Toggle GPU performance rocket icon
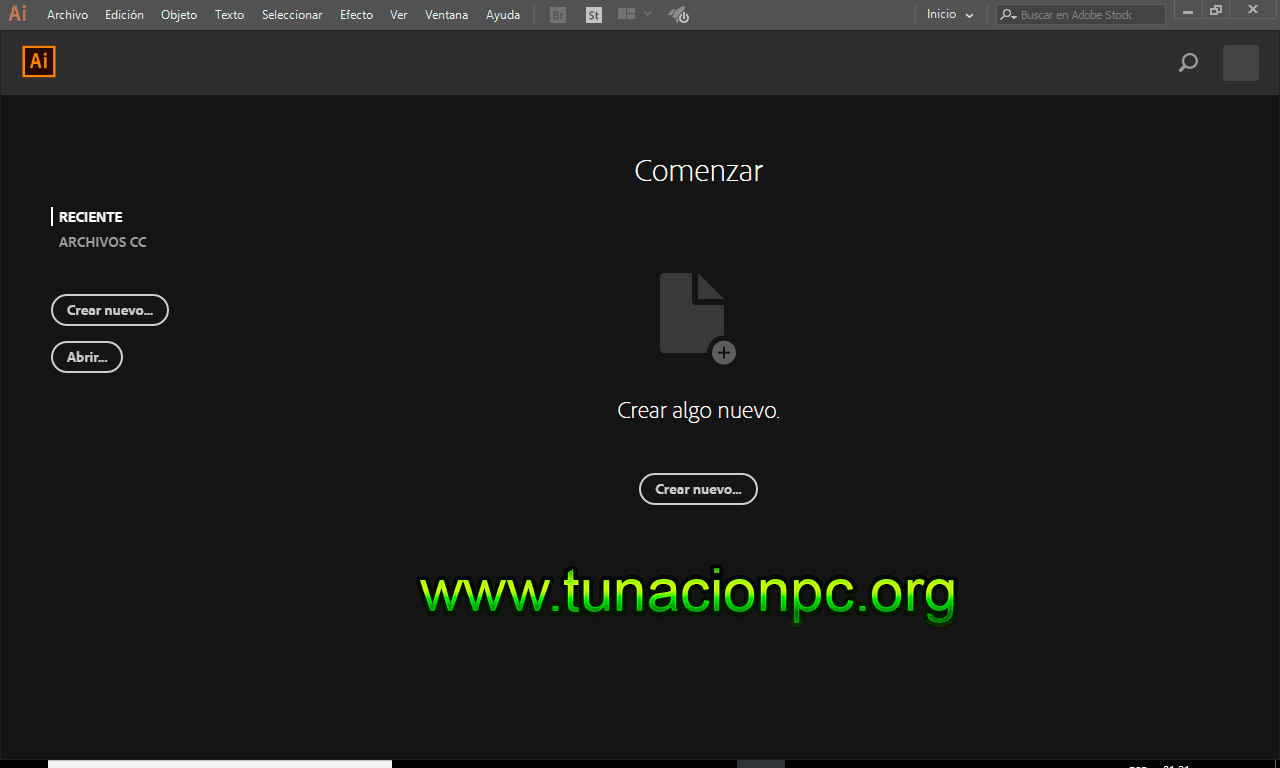Image resolution: width=1280 pixels, height=768 pixels. [x=679, y=15]
